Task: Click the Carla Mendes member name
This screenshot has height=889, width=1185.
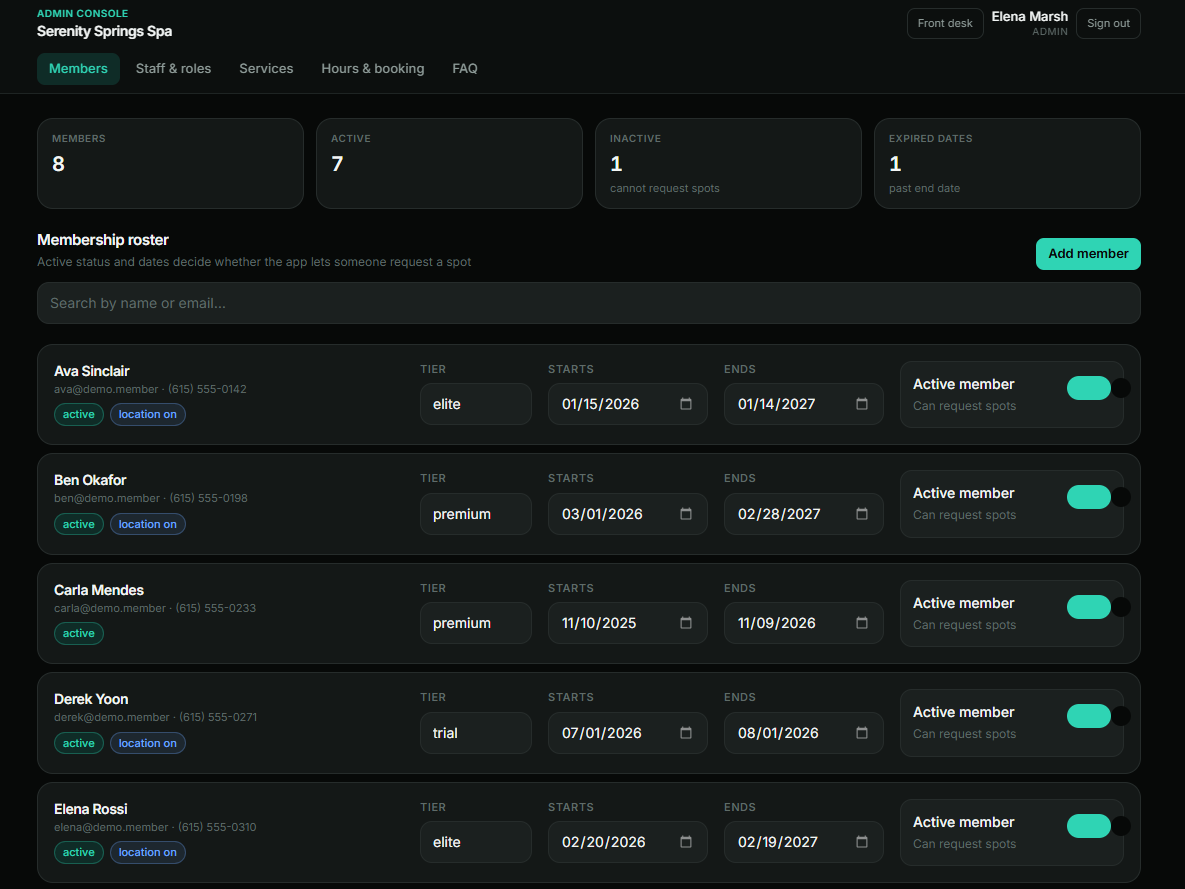Action: coord(99,590)
